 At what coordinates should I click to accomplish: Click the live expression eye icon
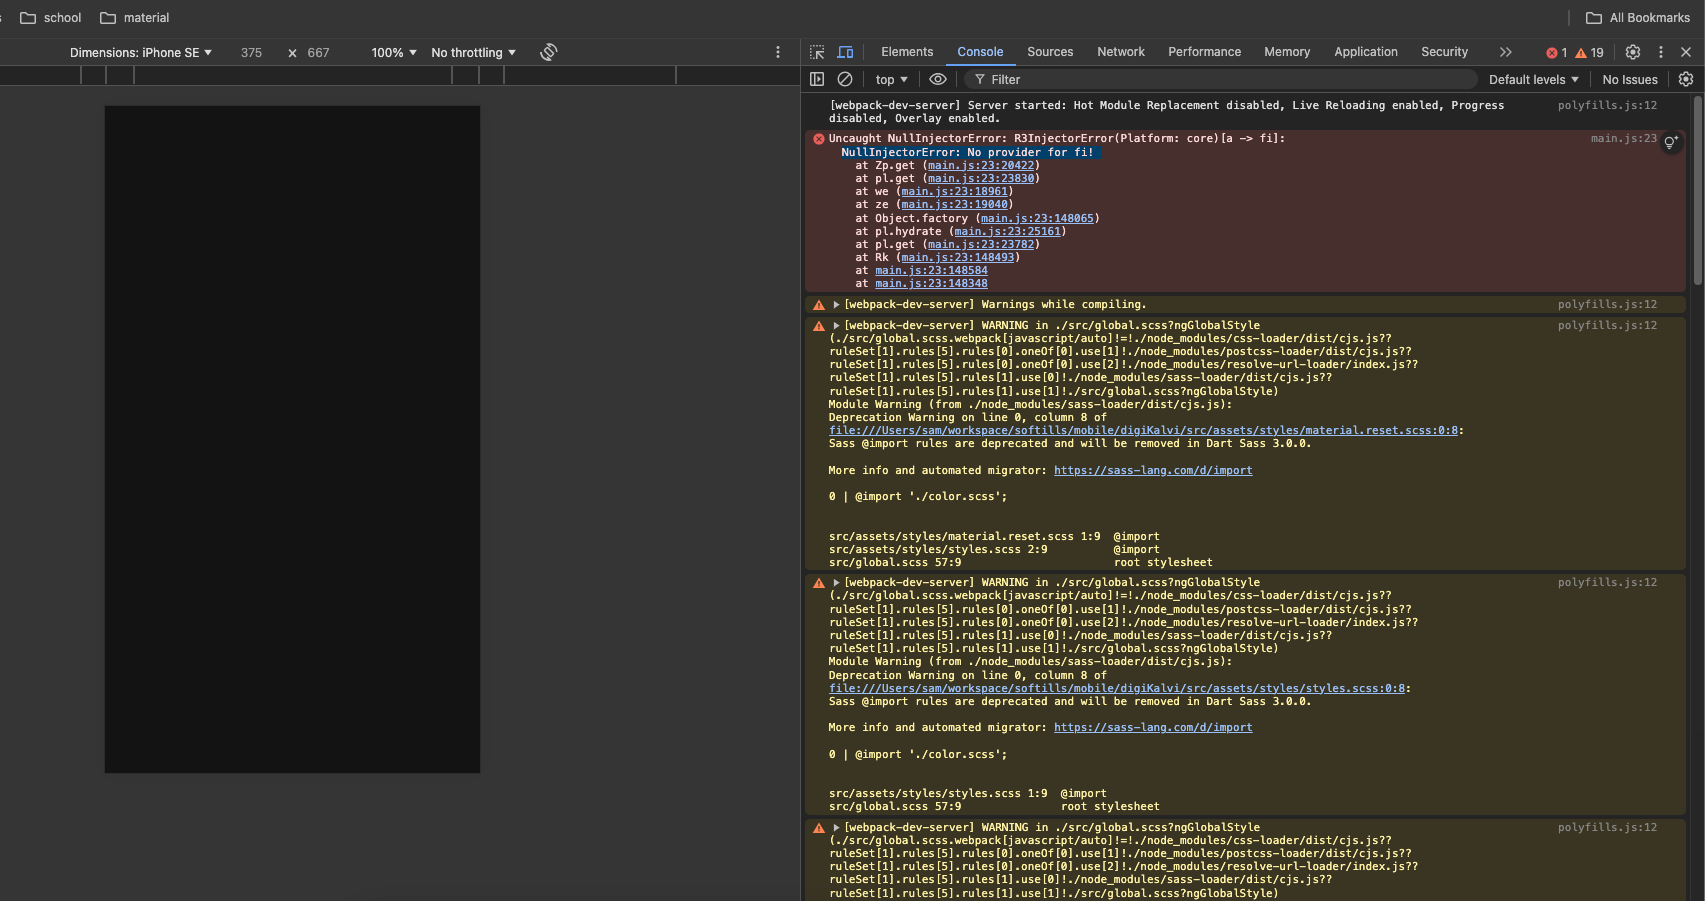pyautogui.click(x=937, y=79)
